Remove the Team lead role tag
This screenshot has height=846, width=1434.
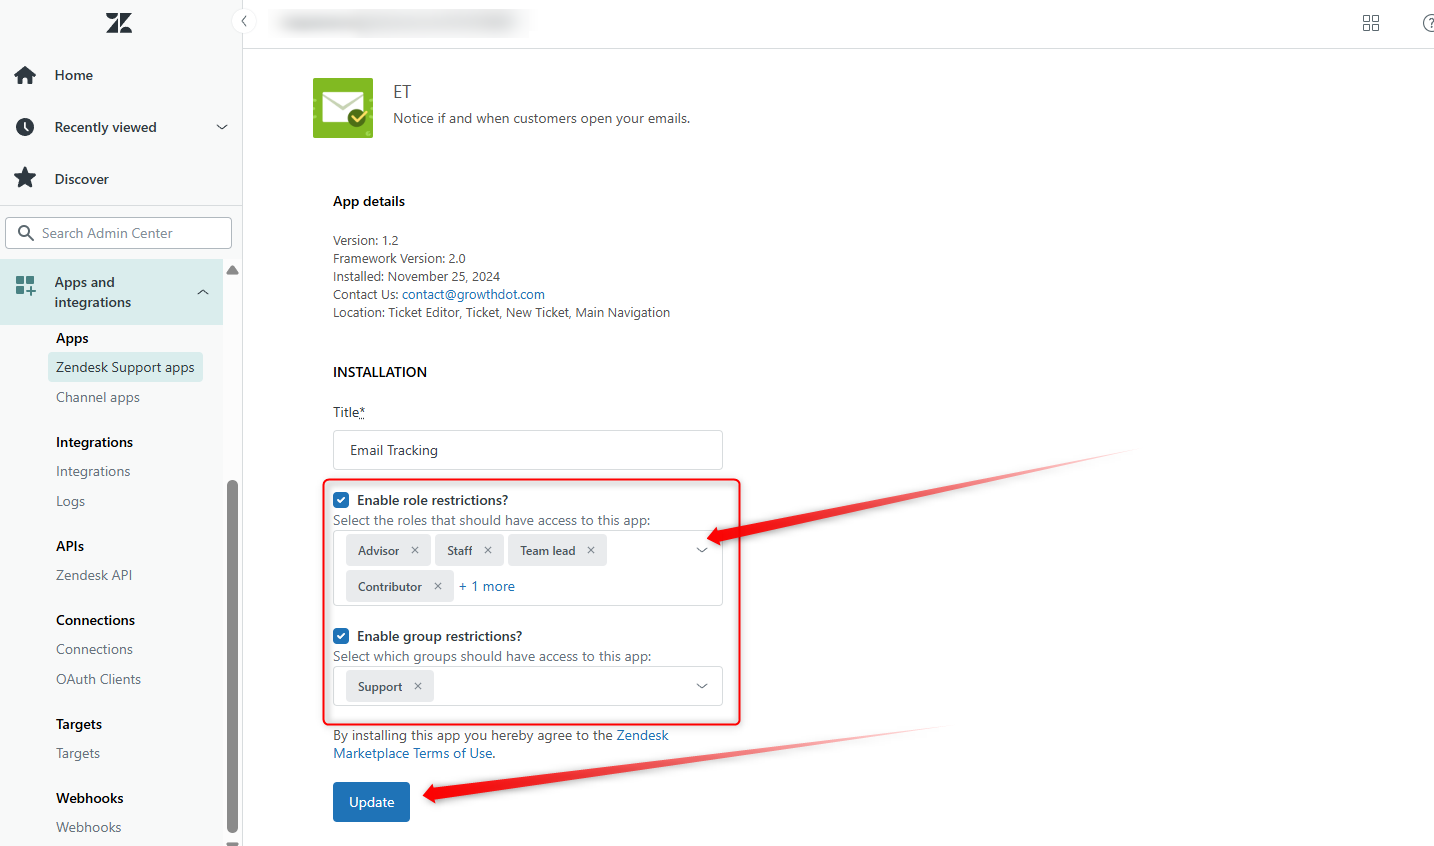pos(591,550)
